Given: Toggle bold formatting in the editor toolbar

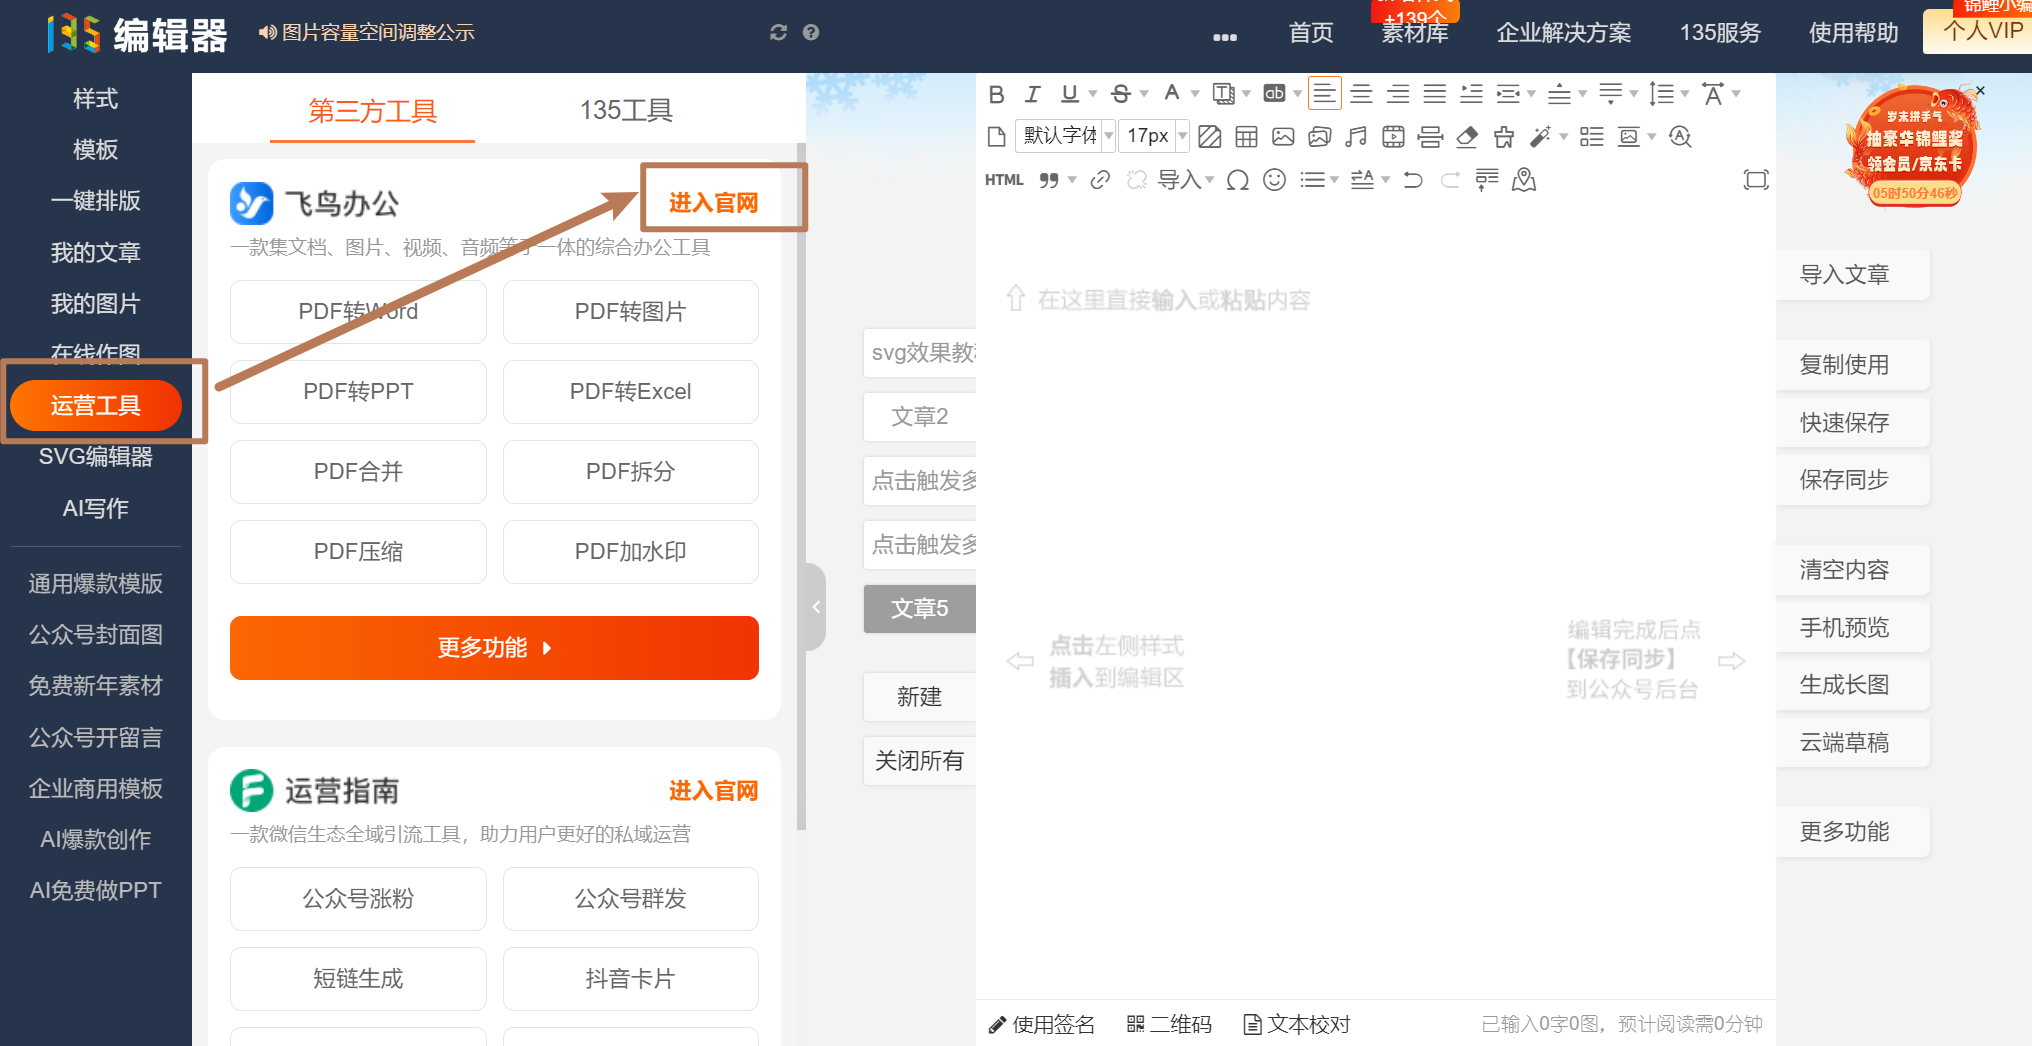Looking at the screenshot, I should (996, 94).
